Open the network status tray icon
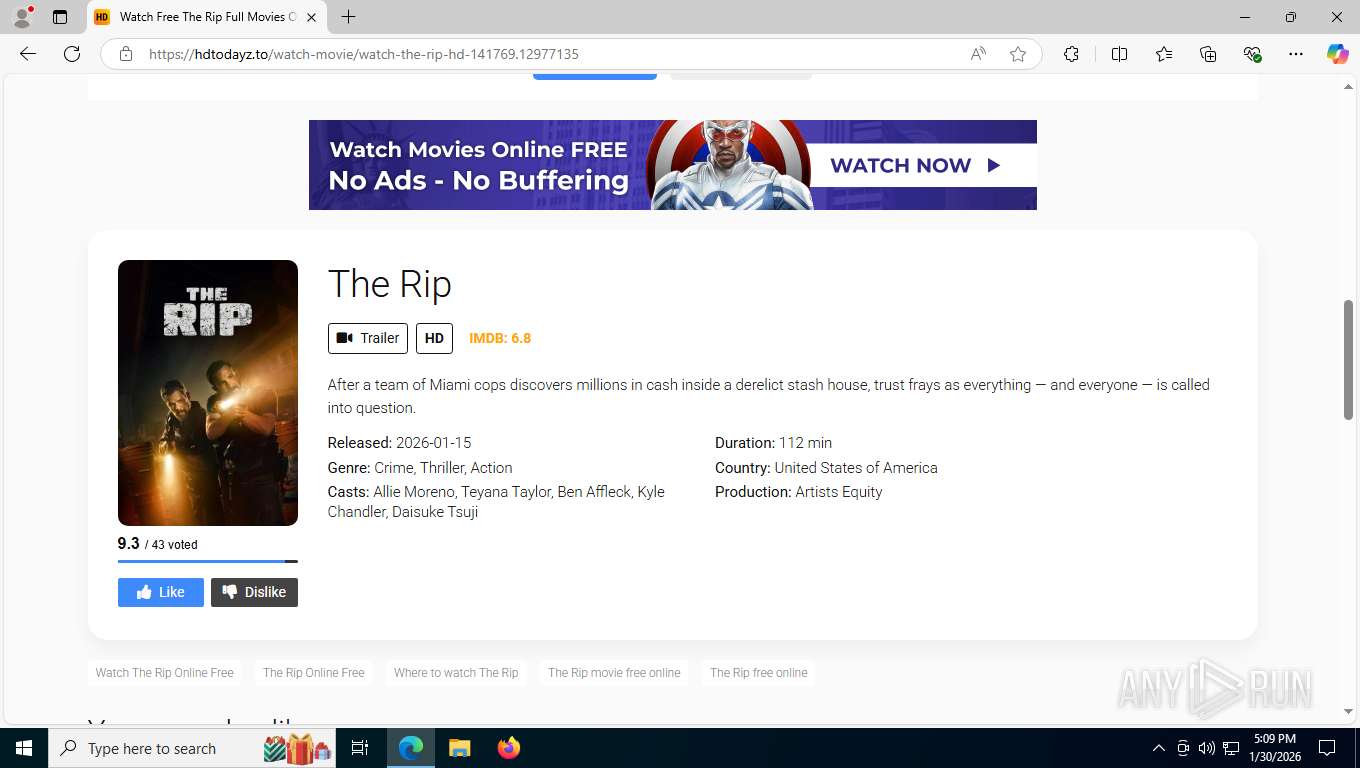Viewport: 1360px width, 768px height. tap(1231, 748)
